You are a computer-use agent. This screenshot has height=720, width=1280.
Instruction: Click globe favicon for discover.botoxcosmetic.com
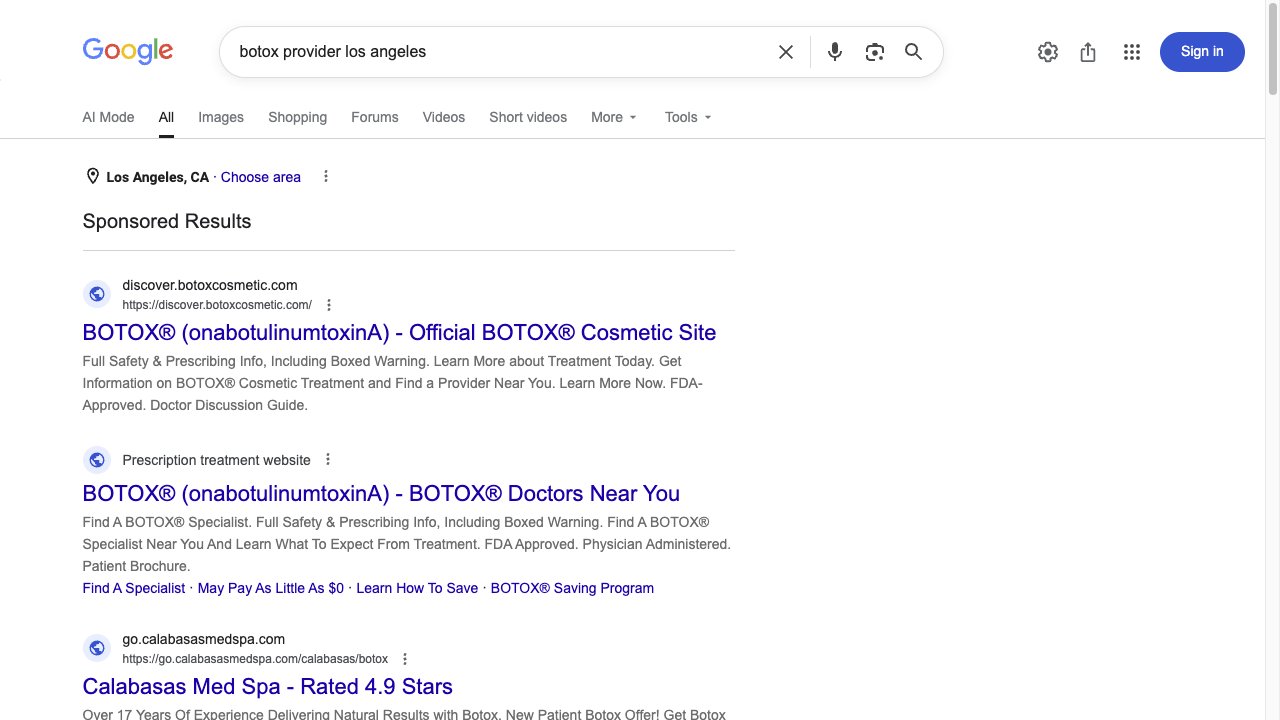[x=97, y=294]
